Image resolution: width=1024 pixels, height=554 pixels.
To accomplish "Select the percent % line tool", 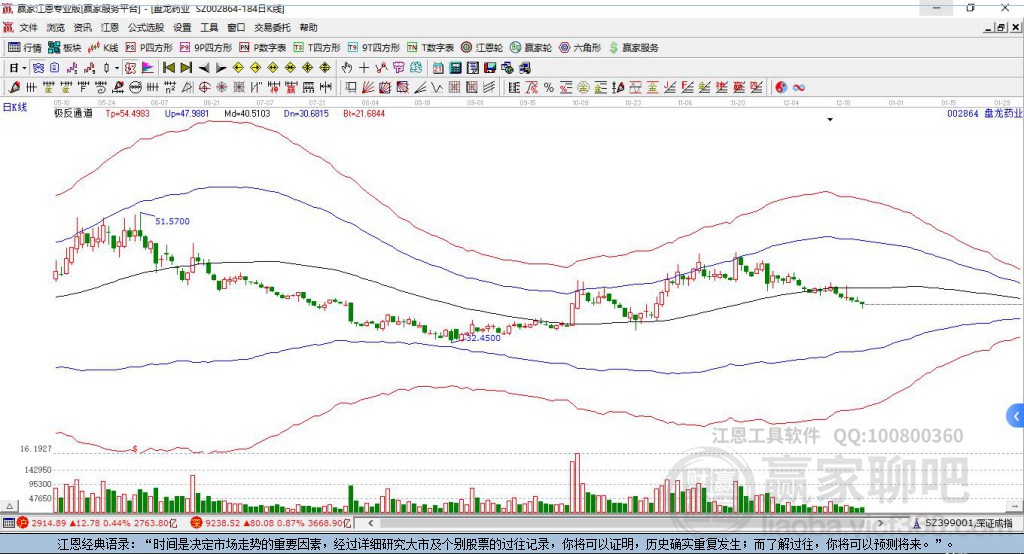I will (549, 88).
